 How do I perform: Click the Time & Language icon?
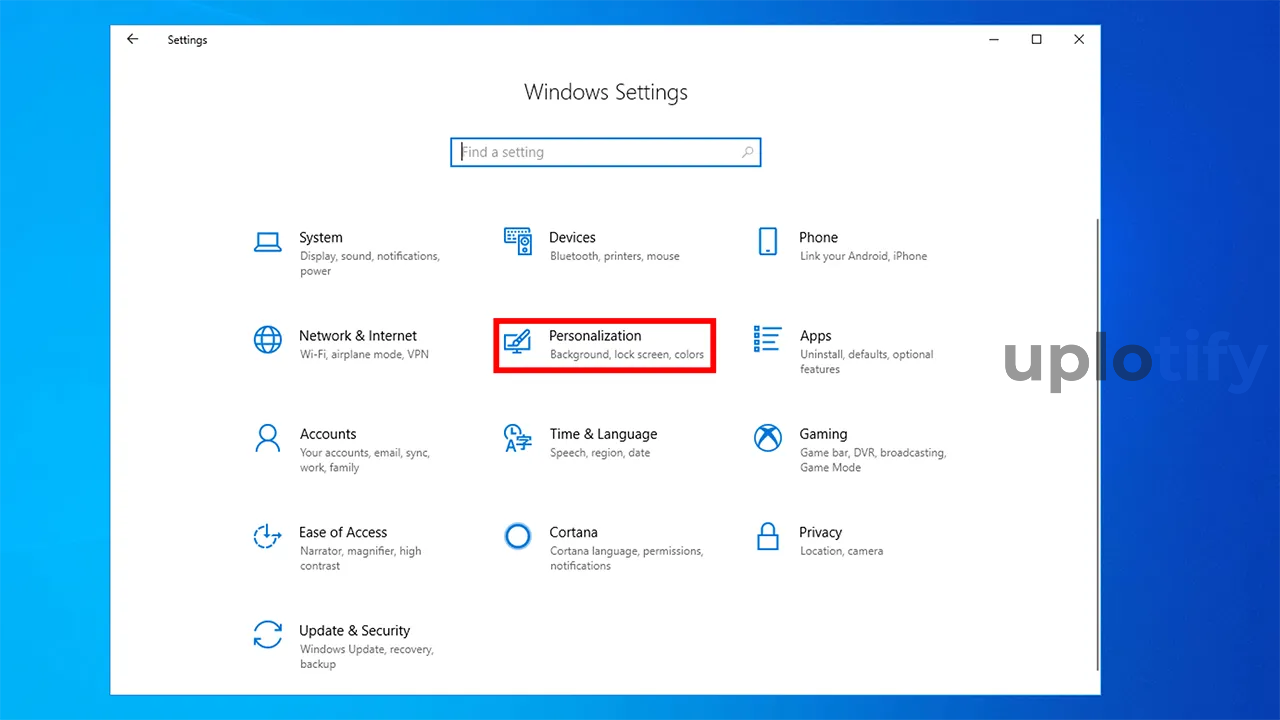(x=517, y=438)
